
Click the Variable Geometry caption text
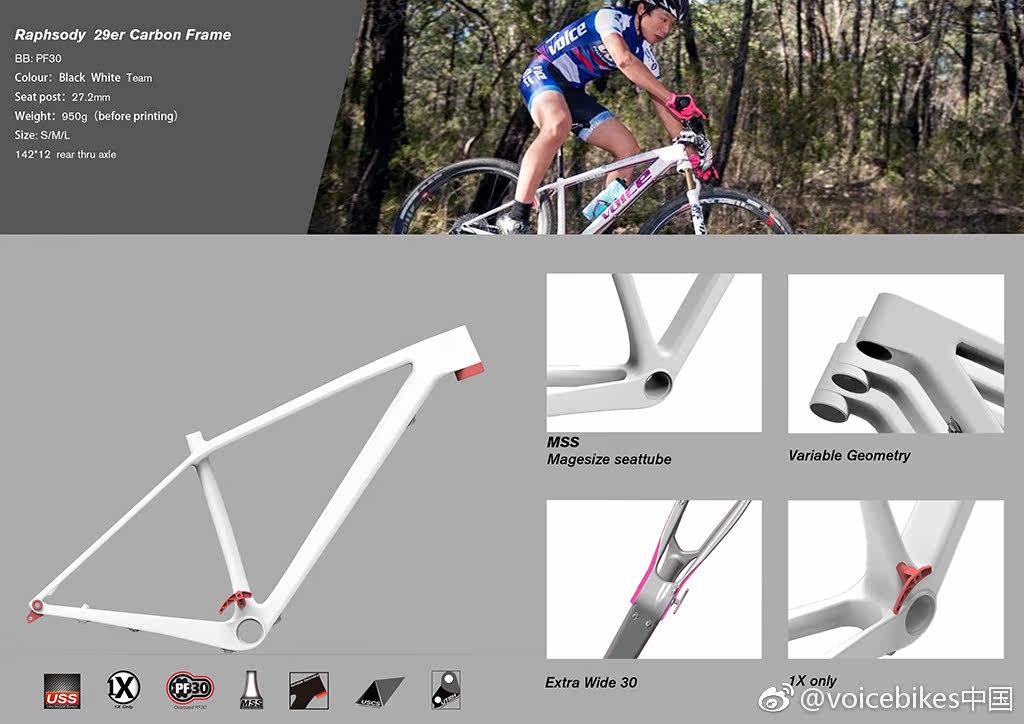[x=849, y=456]
